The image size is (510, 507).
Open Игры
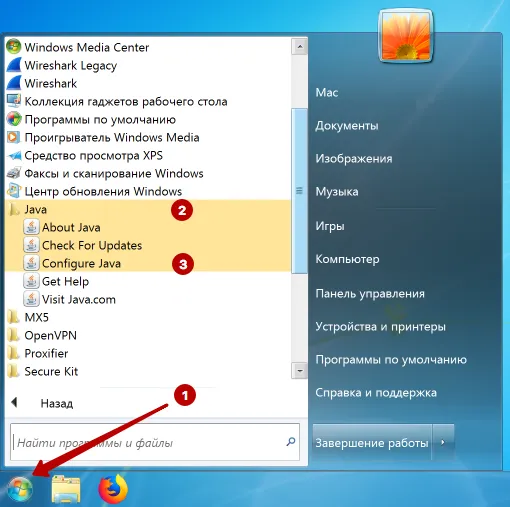(x=330, y=226)
